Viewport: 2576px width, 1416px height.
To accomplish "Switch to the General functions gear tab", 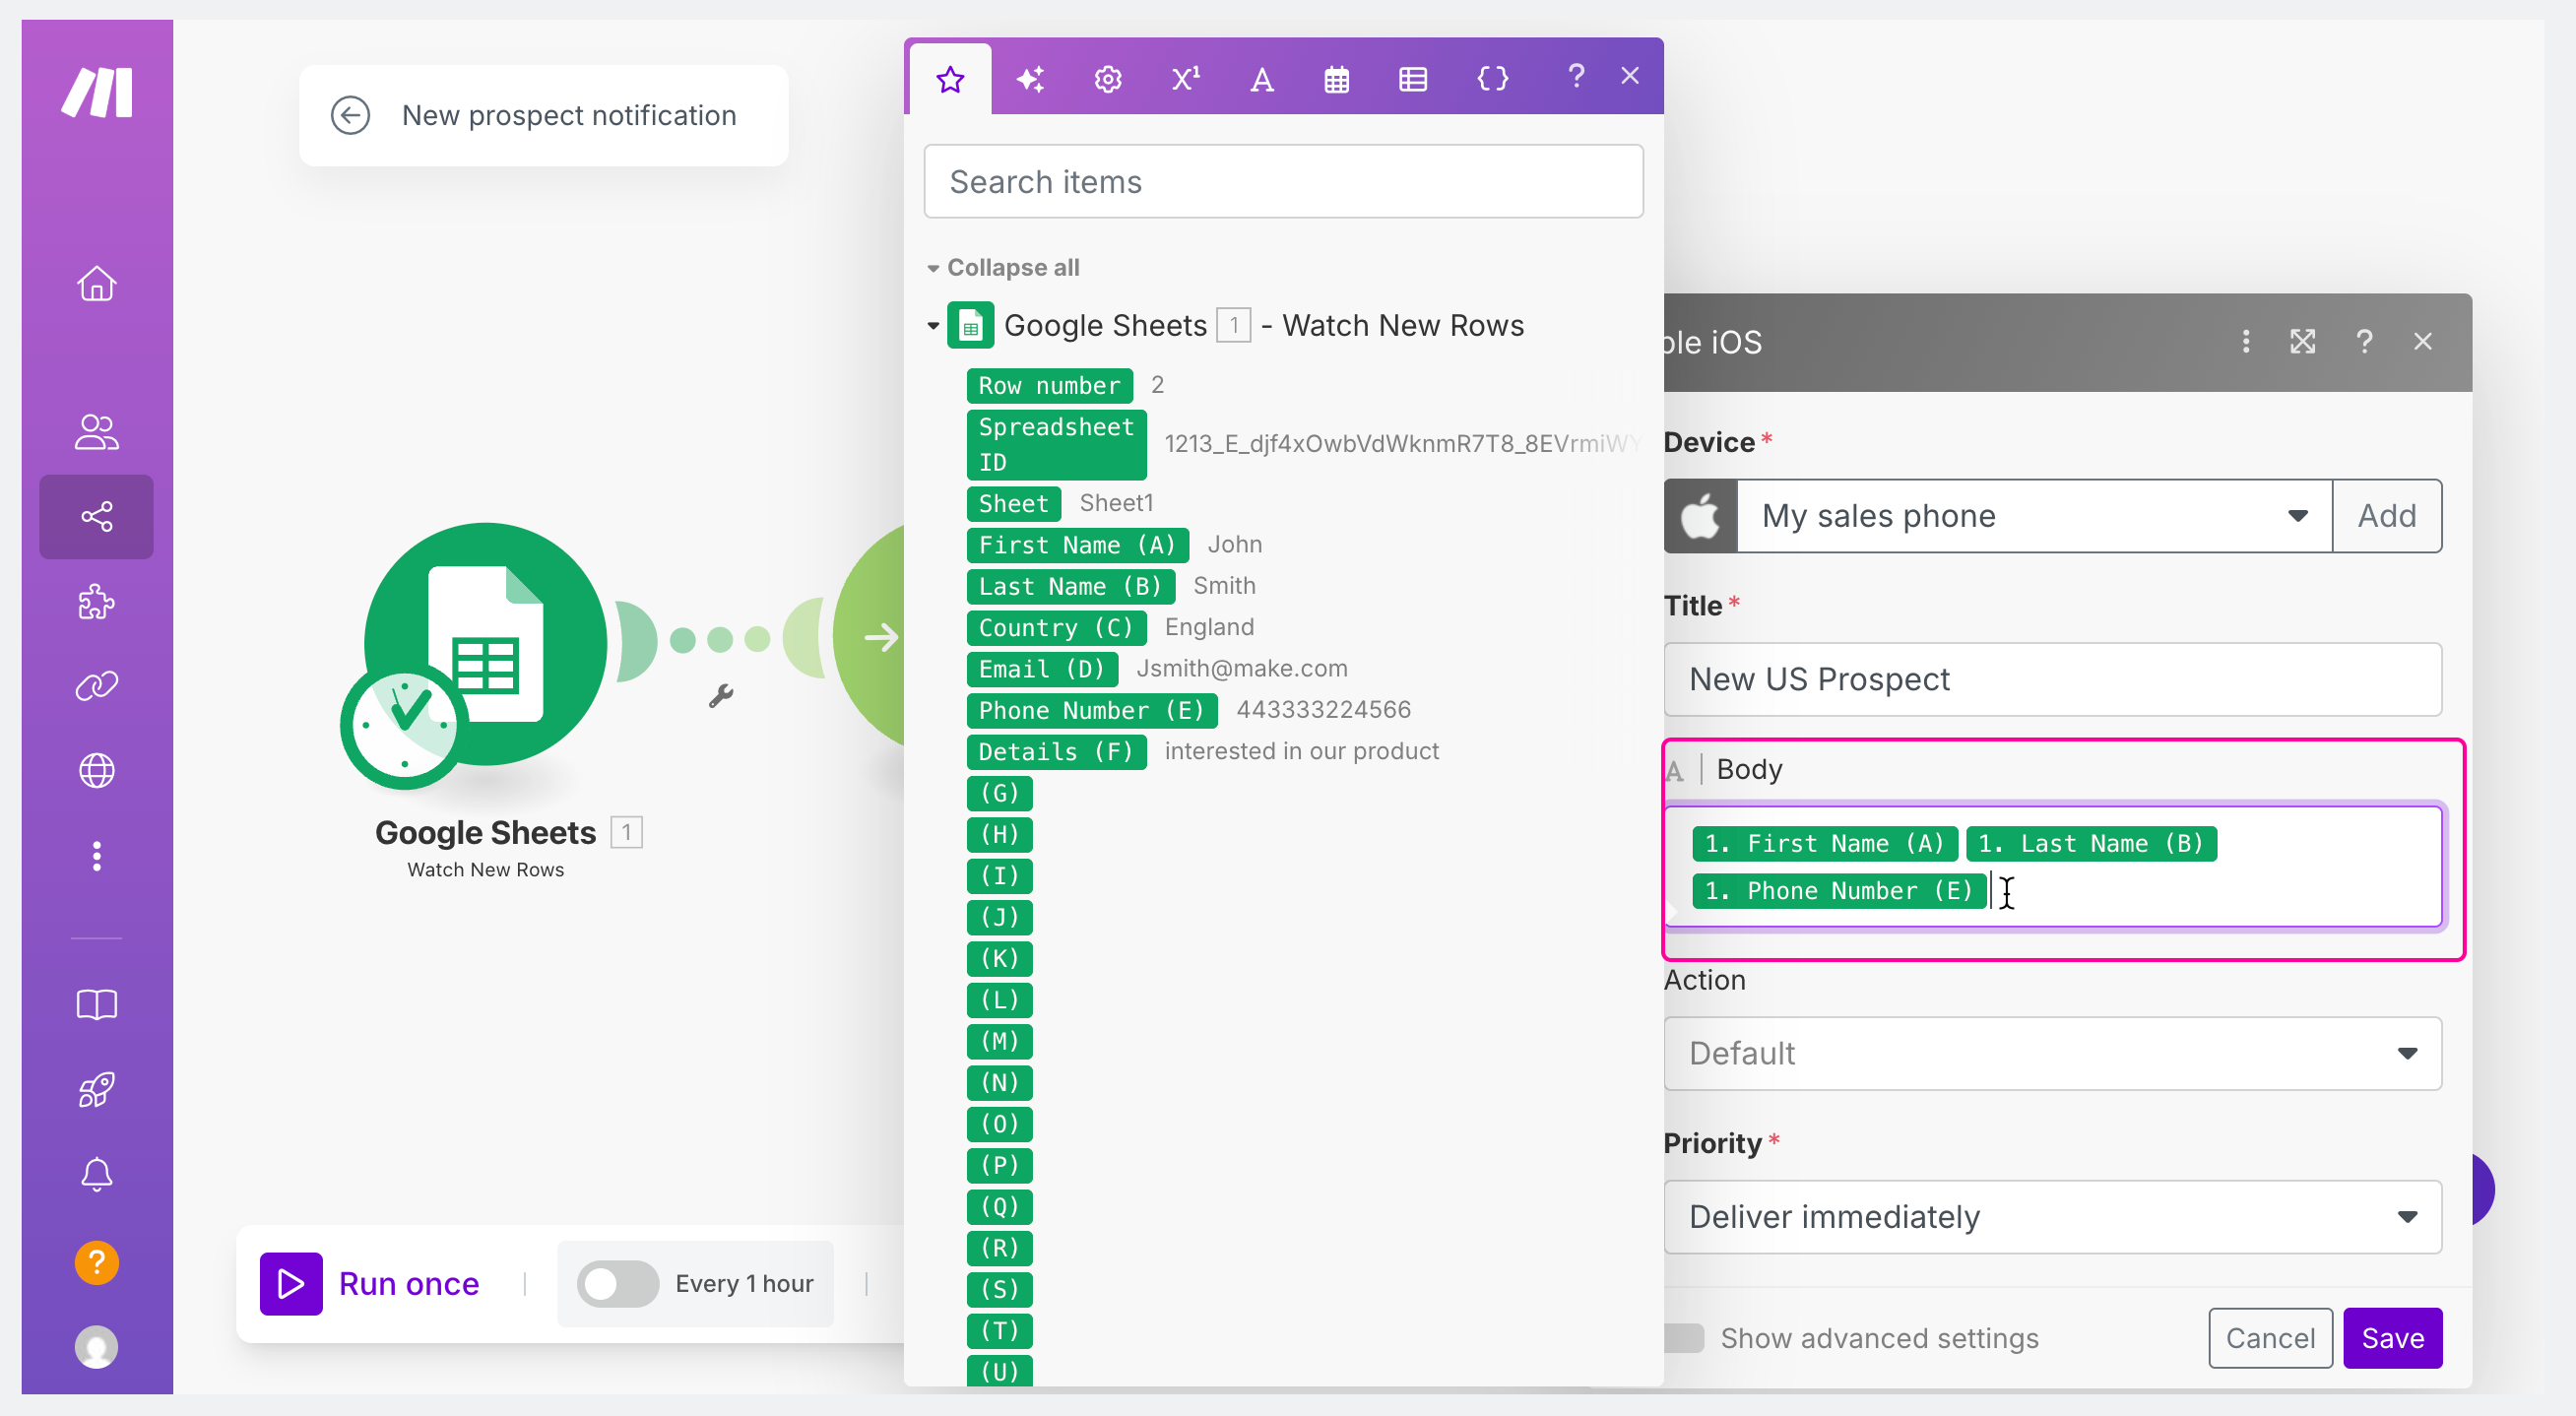I will tap(1107, 78).
